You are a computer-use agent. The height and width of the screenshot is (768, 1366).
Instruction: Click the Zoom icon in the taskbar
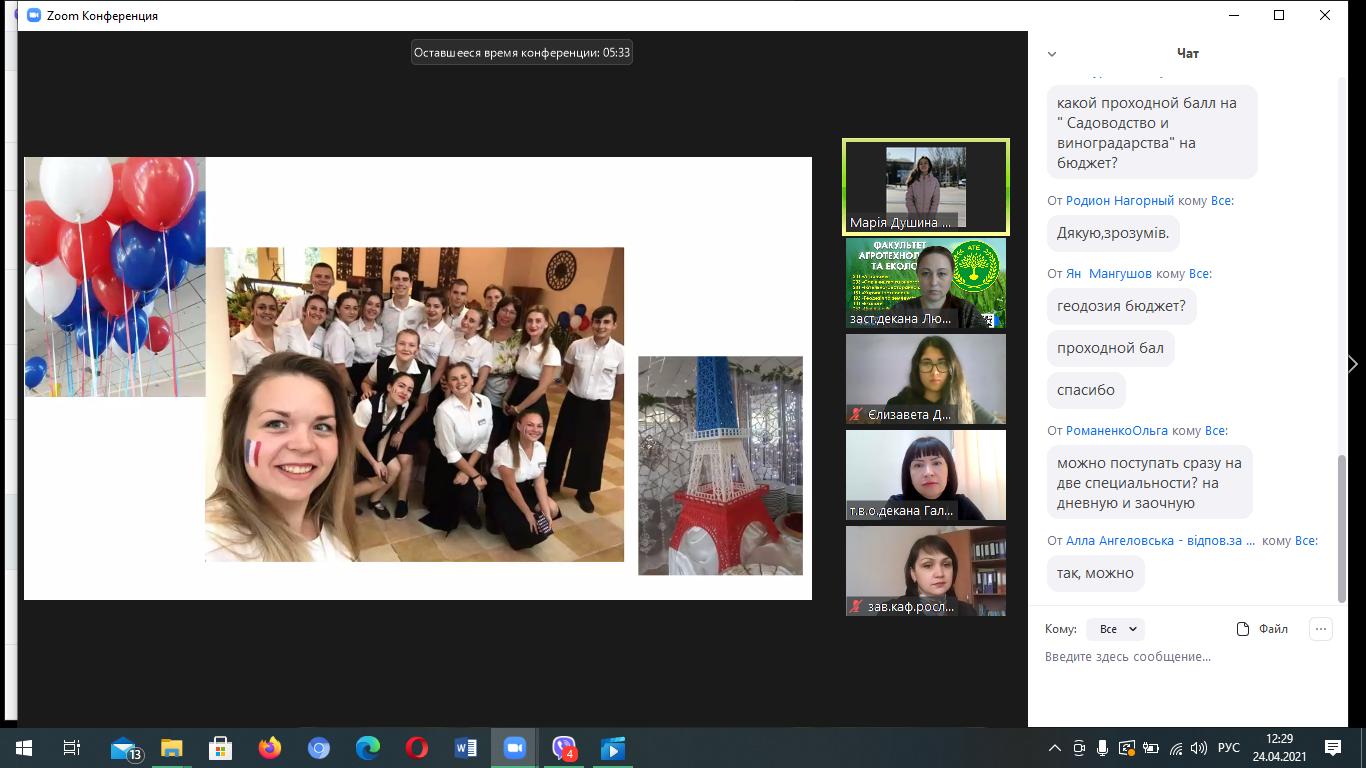tap(515, 748)
